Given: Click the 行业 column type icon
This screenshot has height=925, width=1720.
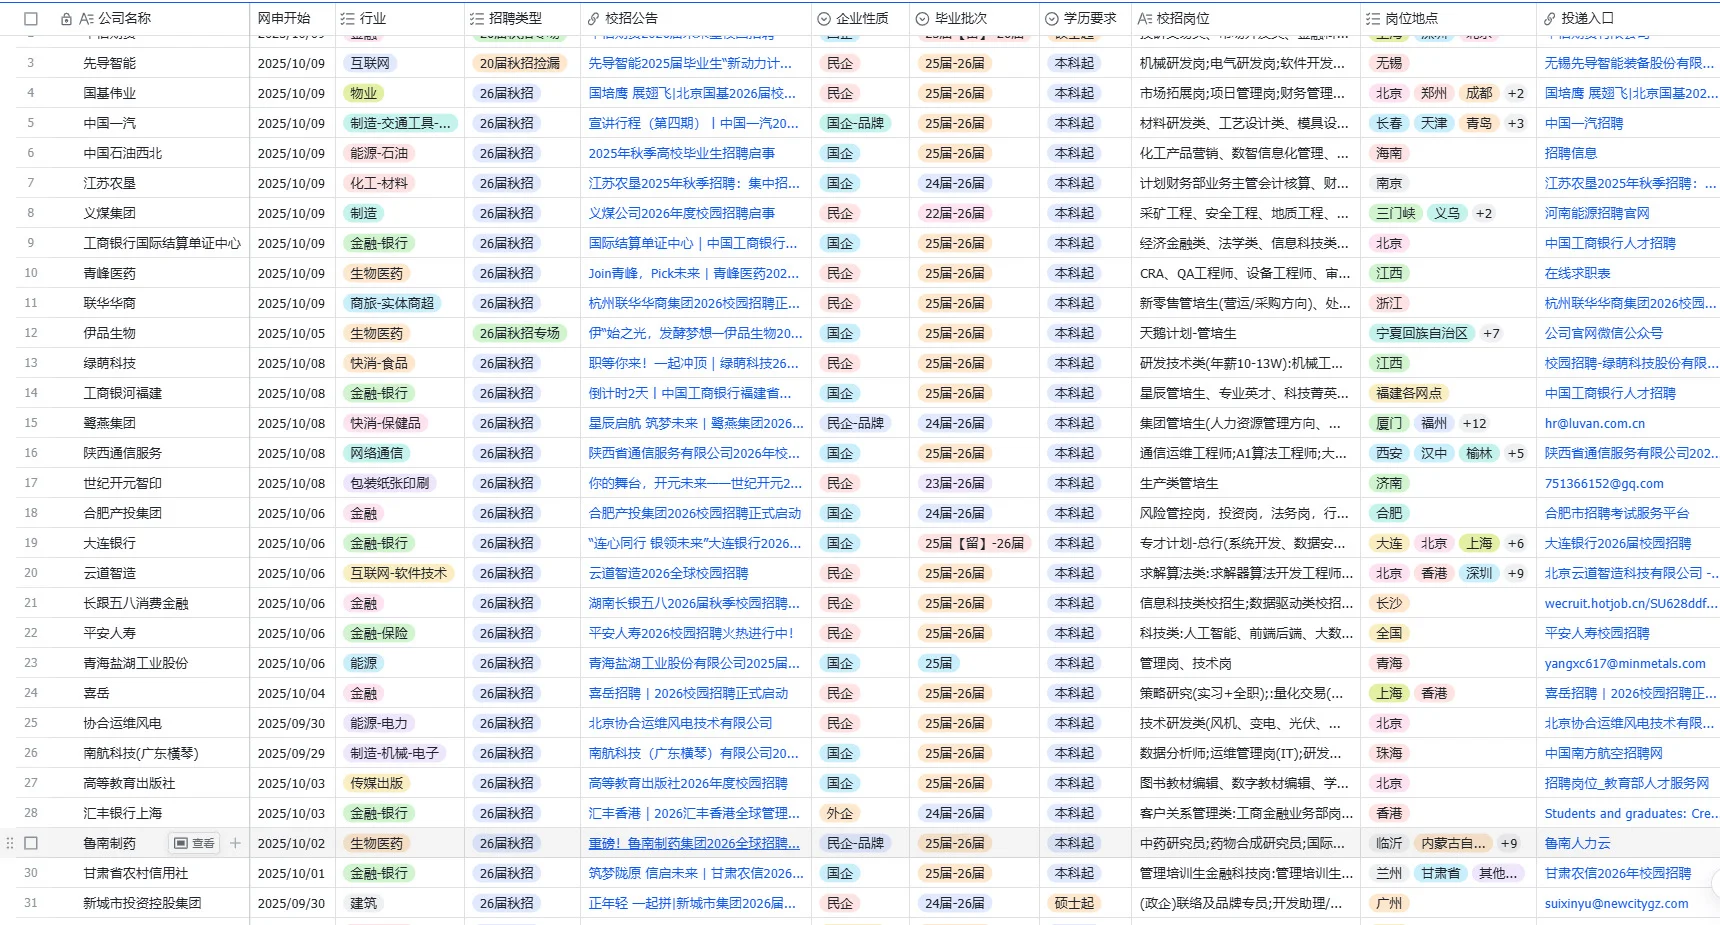Looking at the screenshot, I should 347,18.
